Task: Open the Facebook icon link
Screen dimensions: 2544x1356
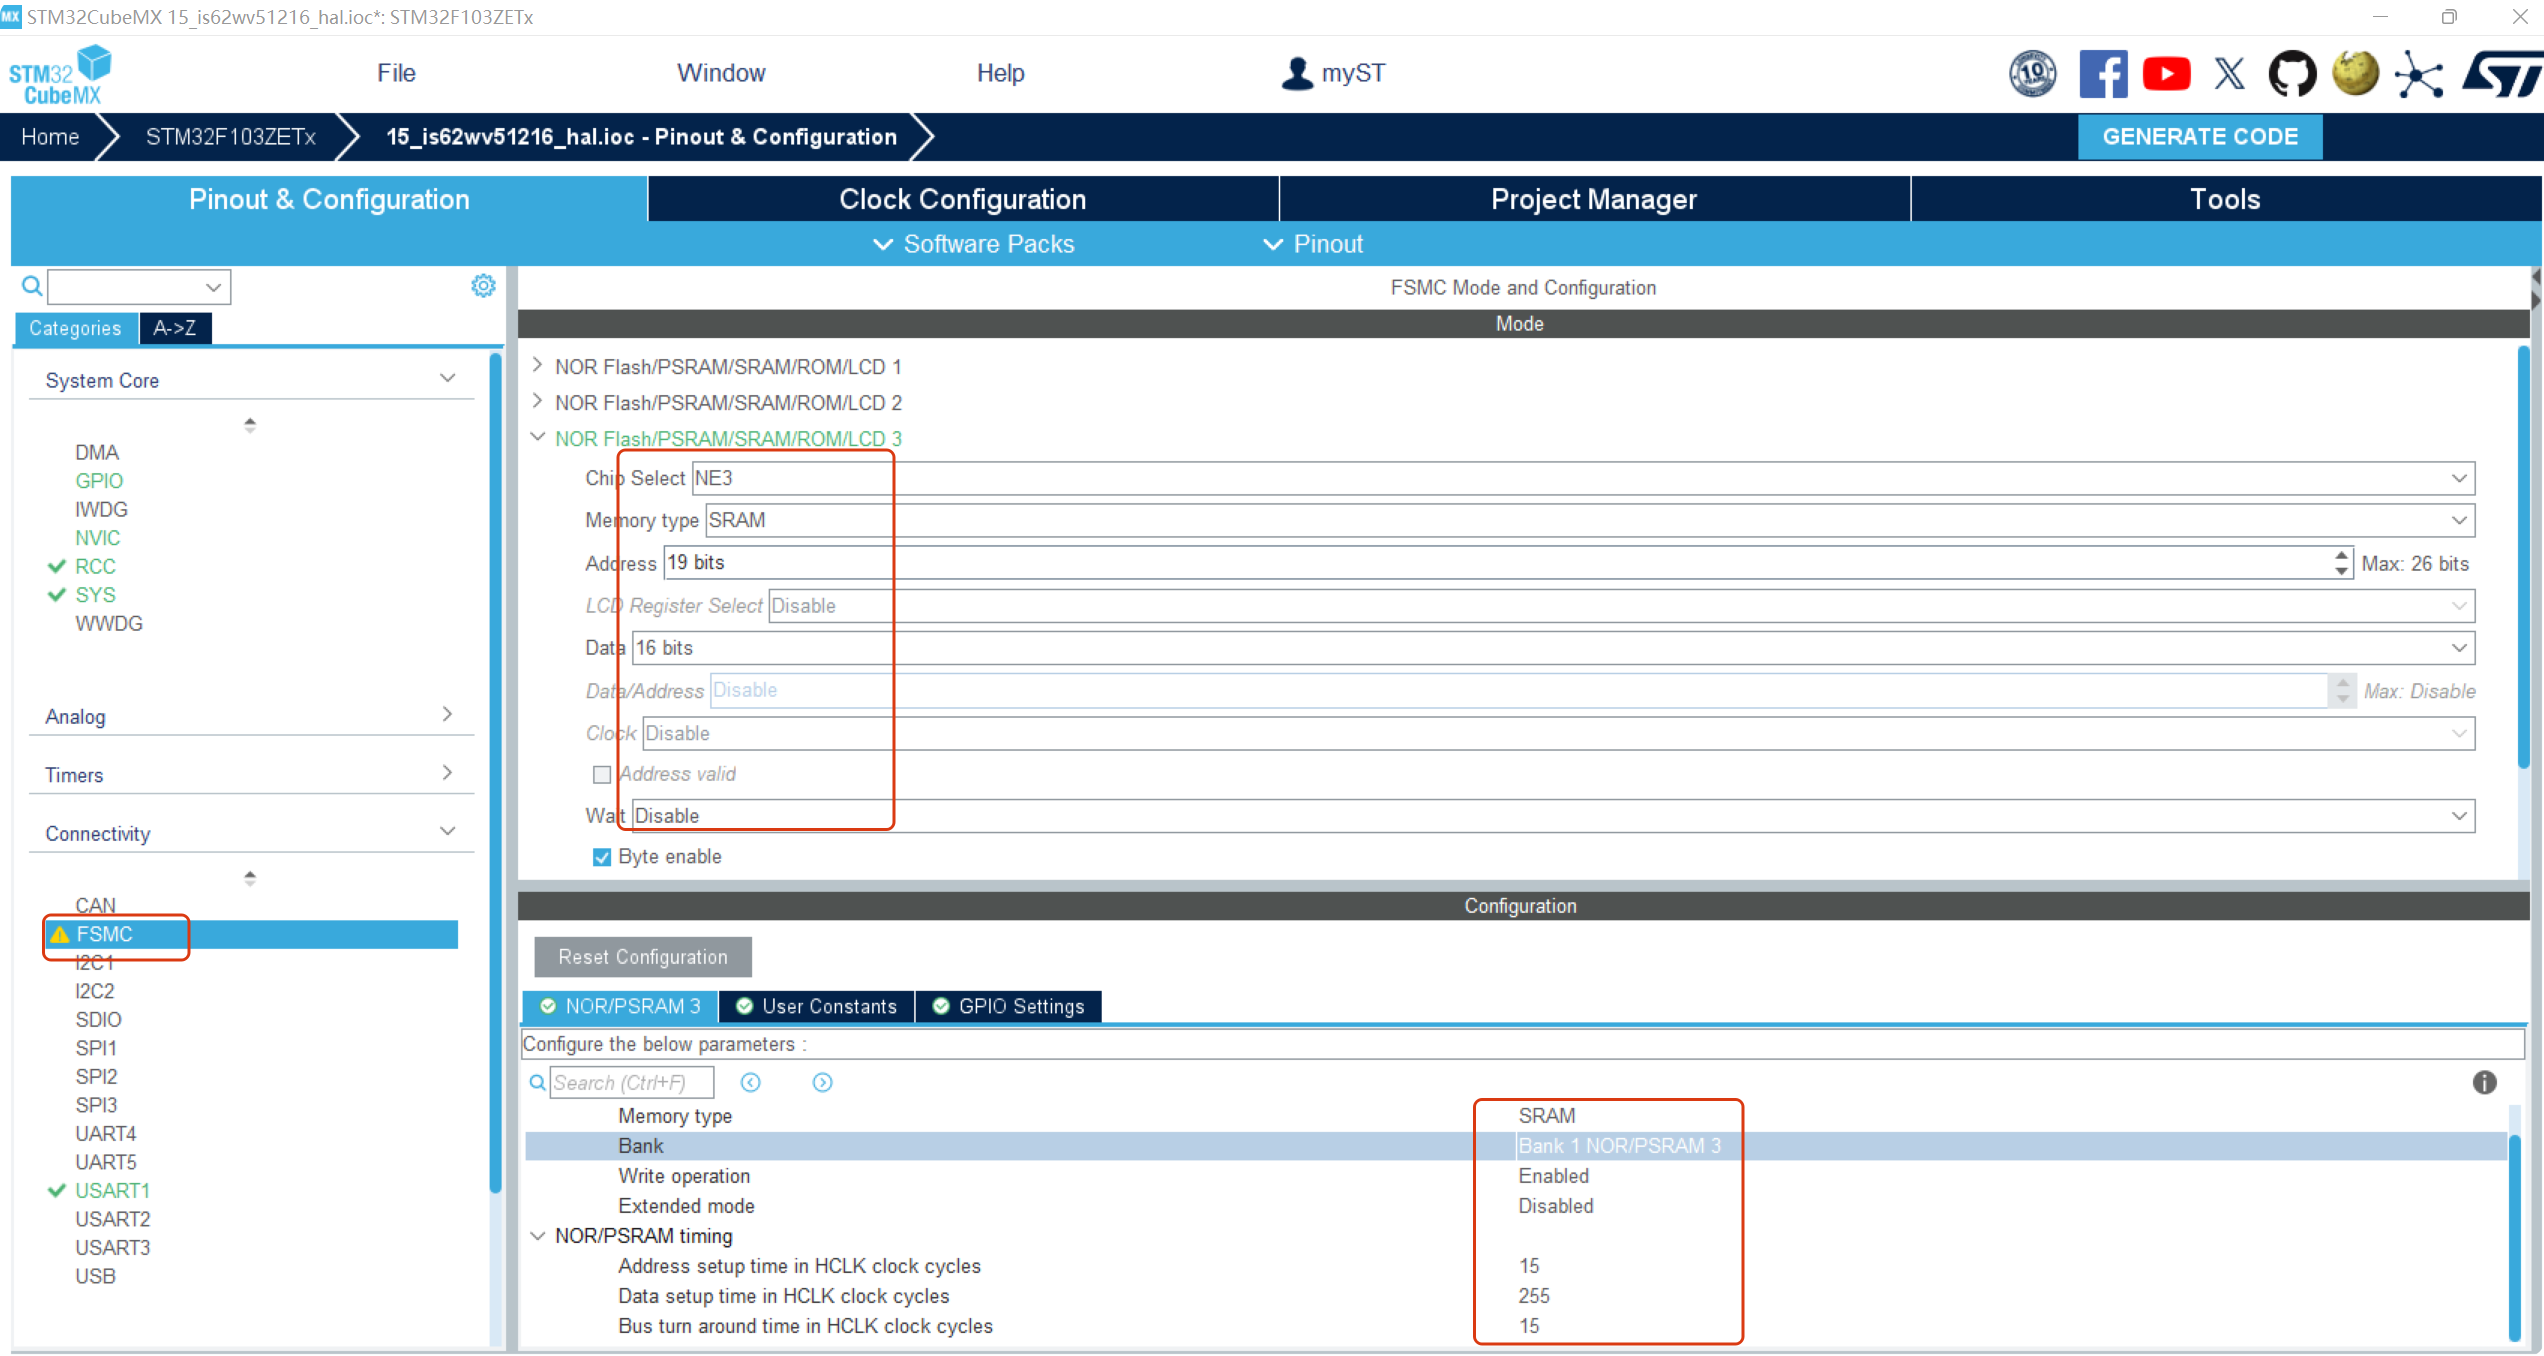Action: 2103,74
